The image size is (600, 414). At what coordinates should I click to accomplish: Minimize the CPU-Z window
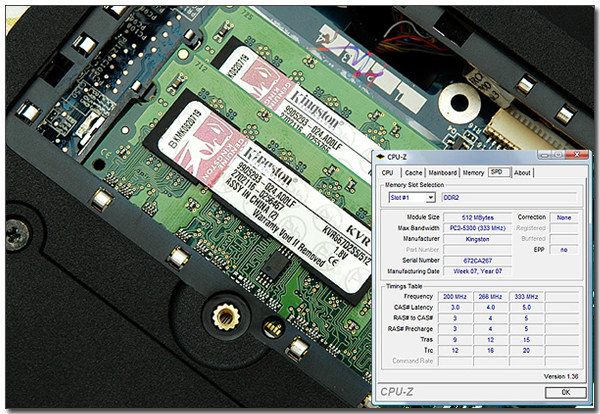point(544,155)
